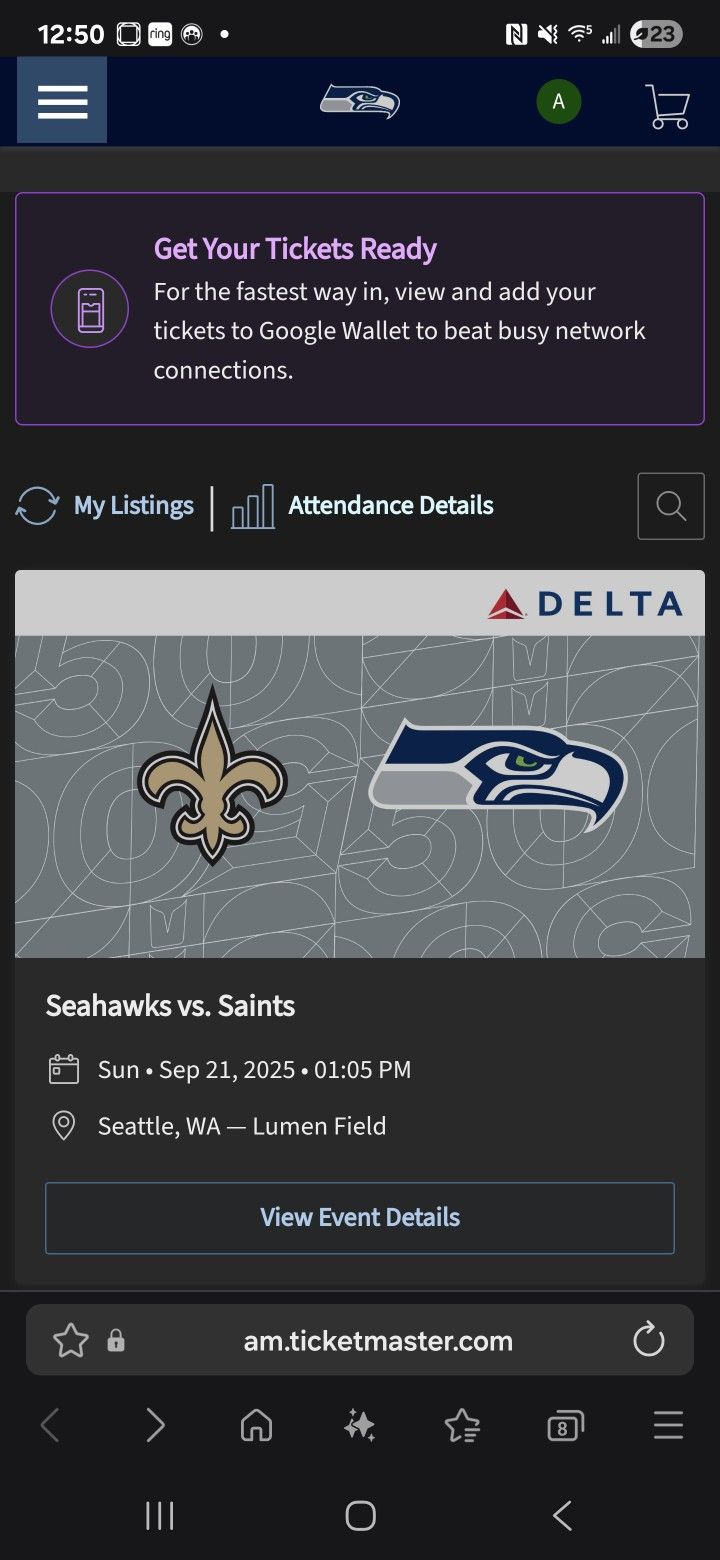Open My Listings
Screen dimensions: 720x1560
click(x=106, y=506)
